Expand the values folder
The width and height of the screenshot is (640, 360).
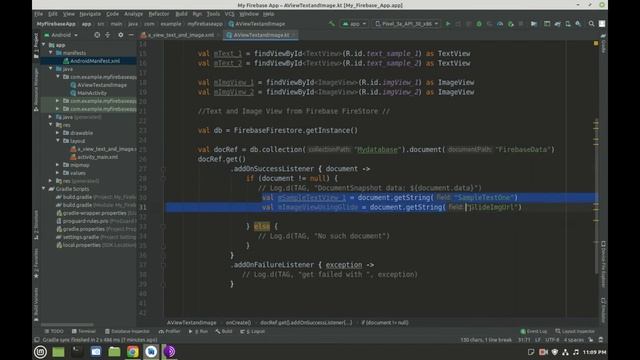coord(58,173)
